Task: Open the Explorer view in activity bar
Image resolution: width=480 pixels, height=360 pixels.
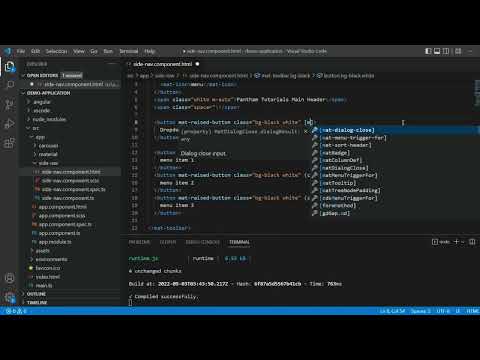Action: (10, 67)
